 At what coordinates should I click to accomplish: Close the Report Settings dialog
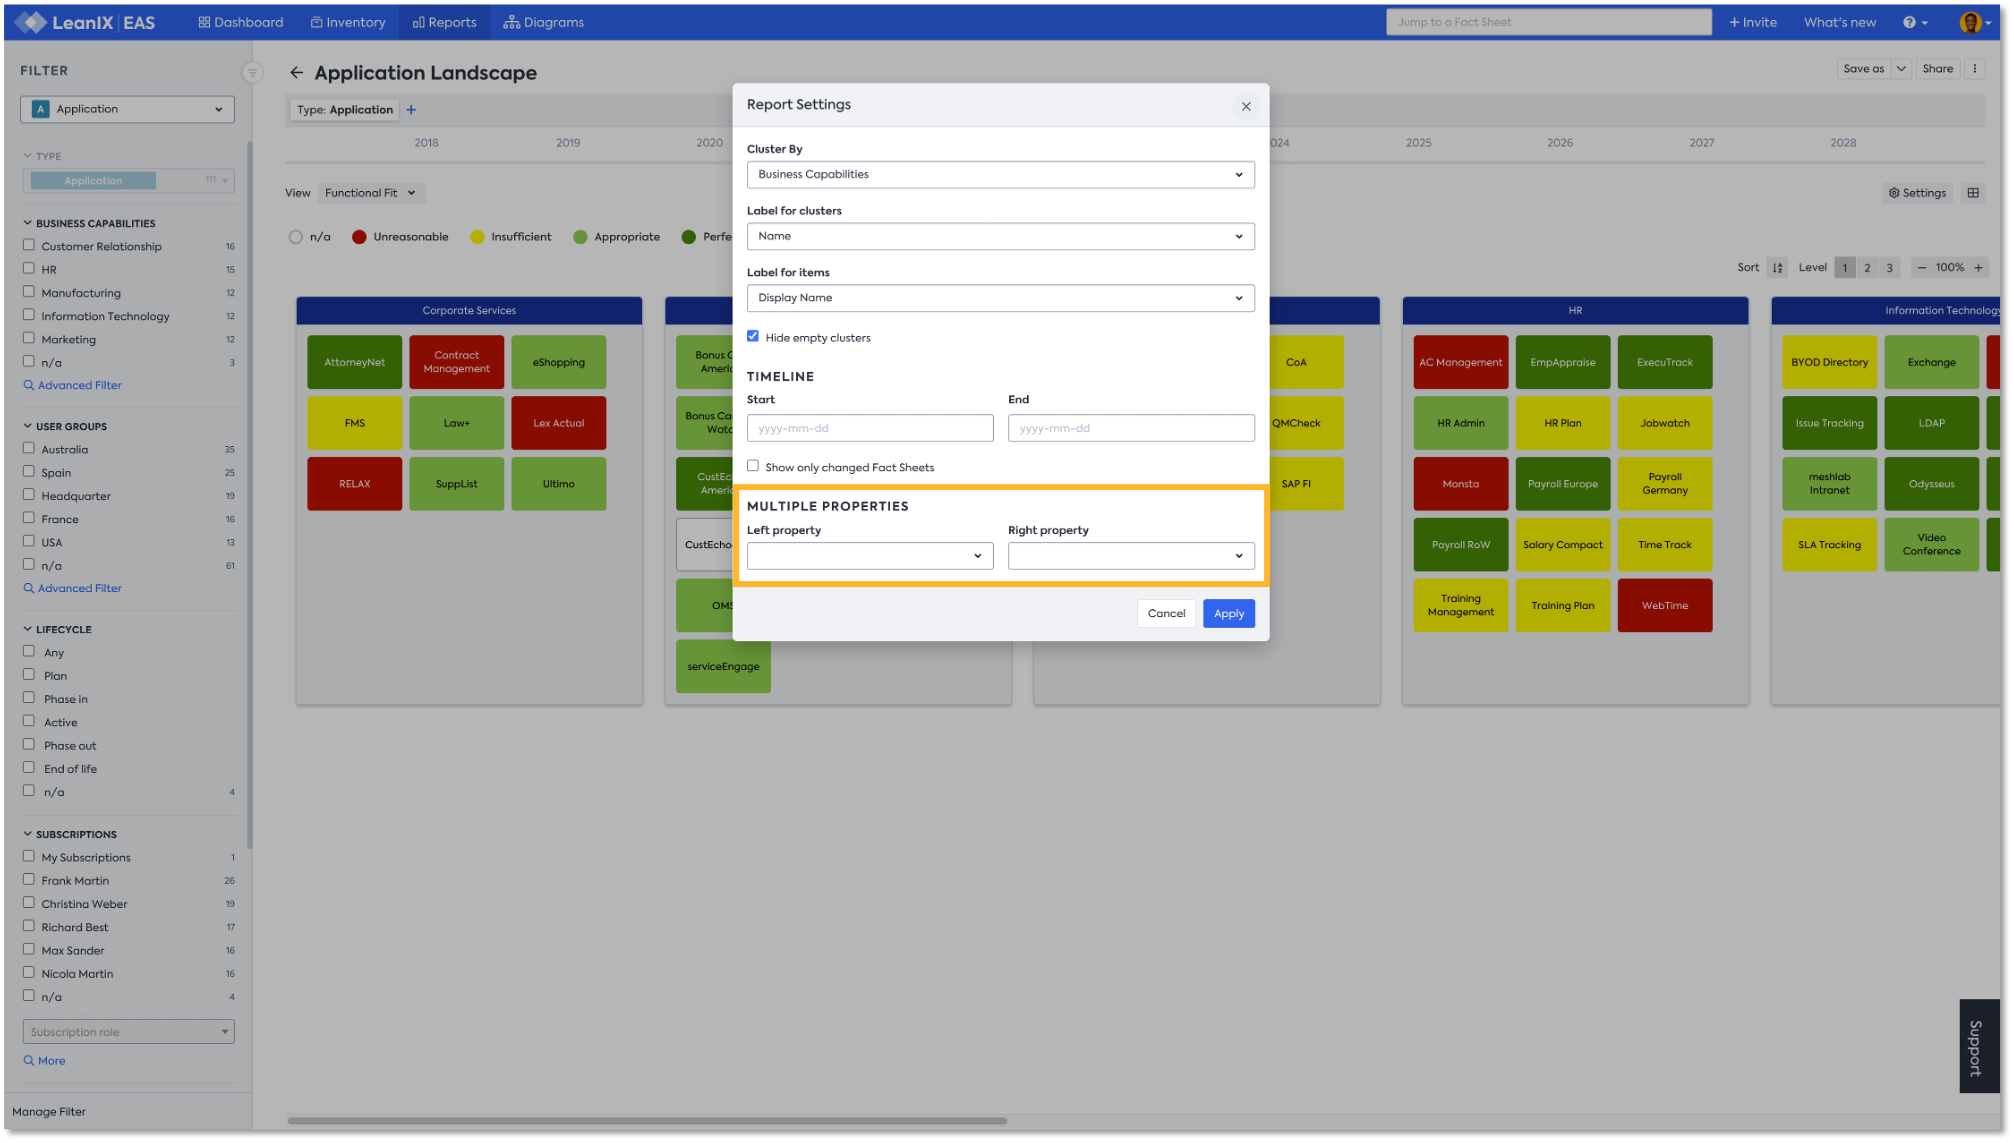coord(1246,106)
